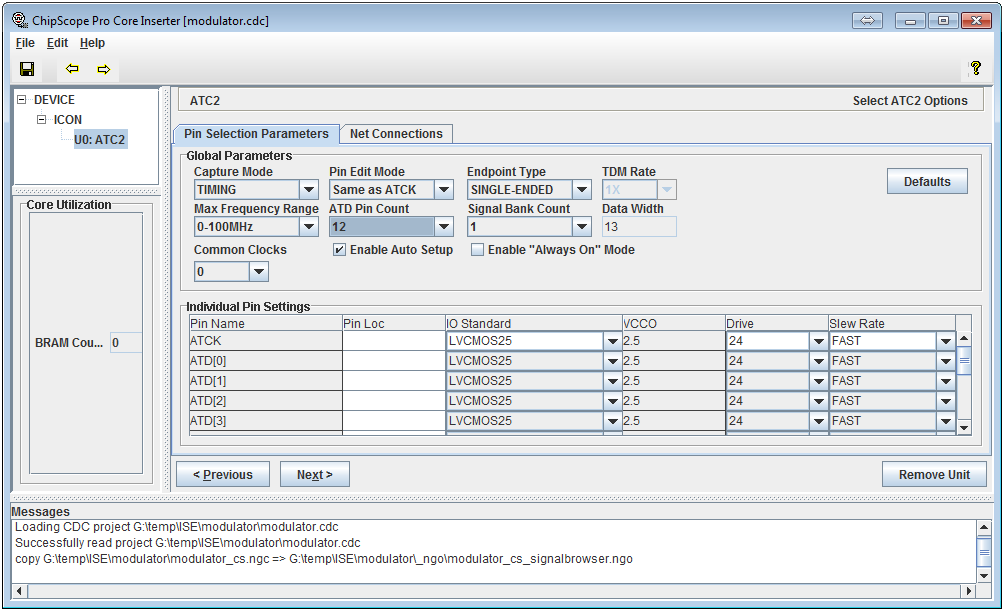Click the ATD[0] Pin Loc cell

(x=394, y=361)
